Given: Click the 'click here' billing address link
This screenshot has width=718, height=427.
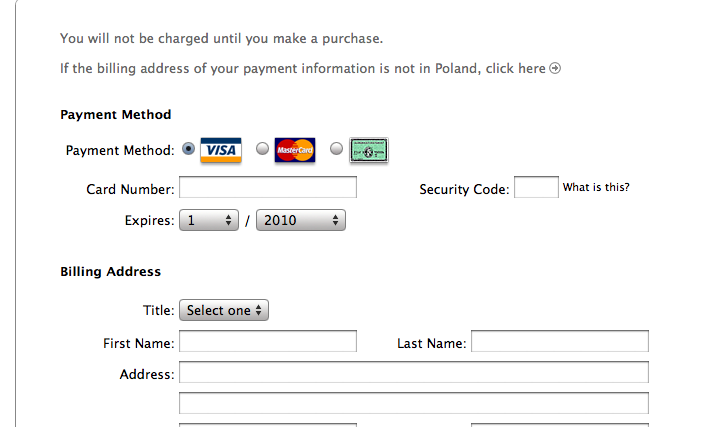Looking at the screenshot, I should (x=516, y=68).
